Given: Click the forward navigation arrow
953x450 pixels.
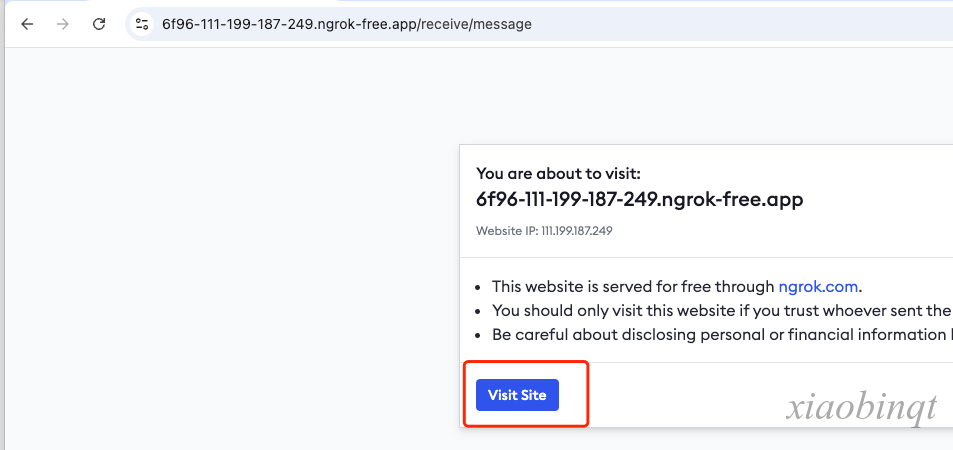Looking at the screenshot, I should tap(63, 24).
